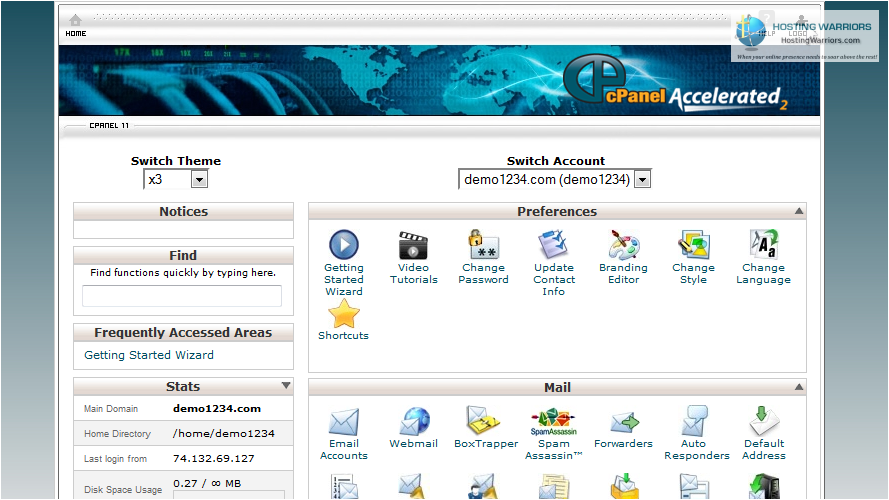Open the Shortcuts star icon
This screenshot has width=889, height=500.
click(344, 314)
